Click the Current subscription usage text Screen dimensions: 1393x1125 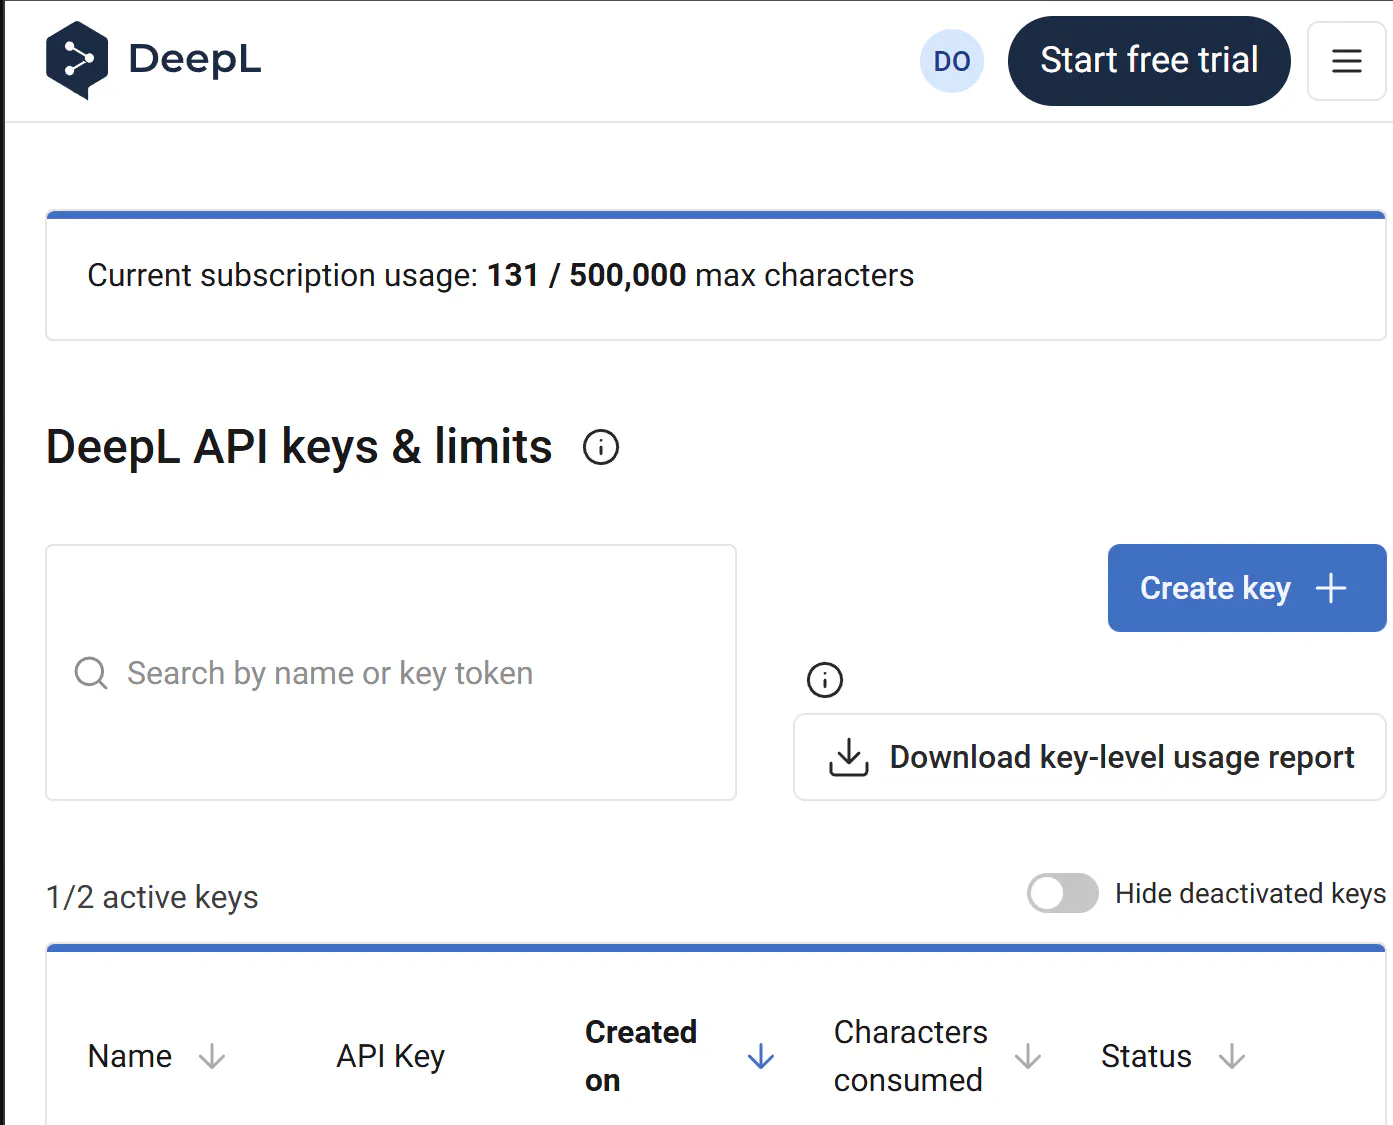(x=501, y=275)
